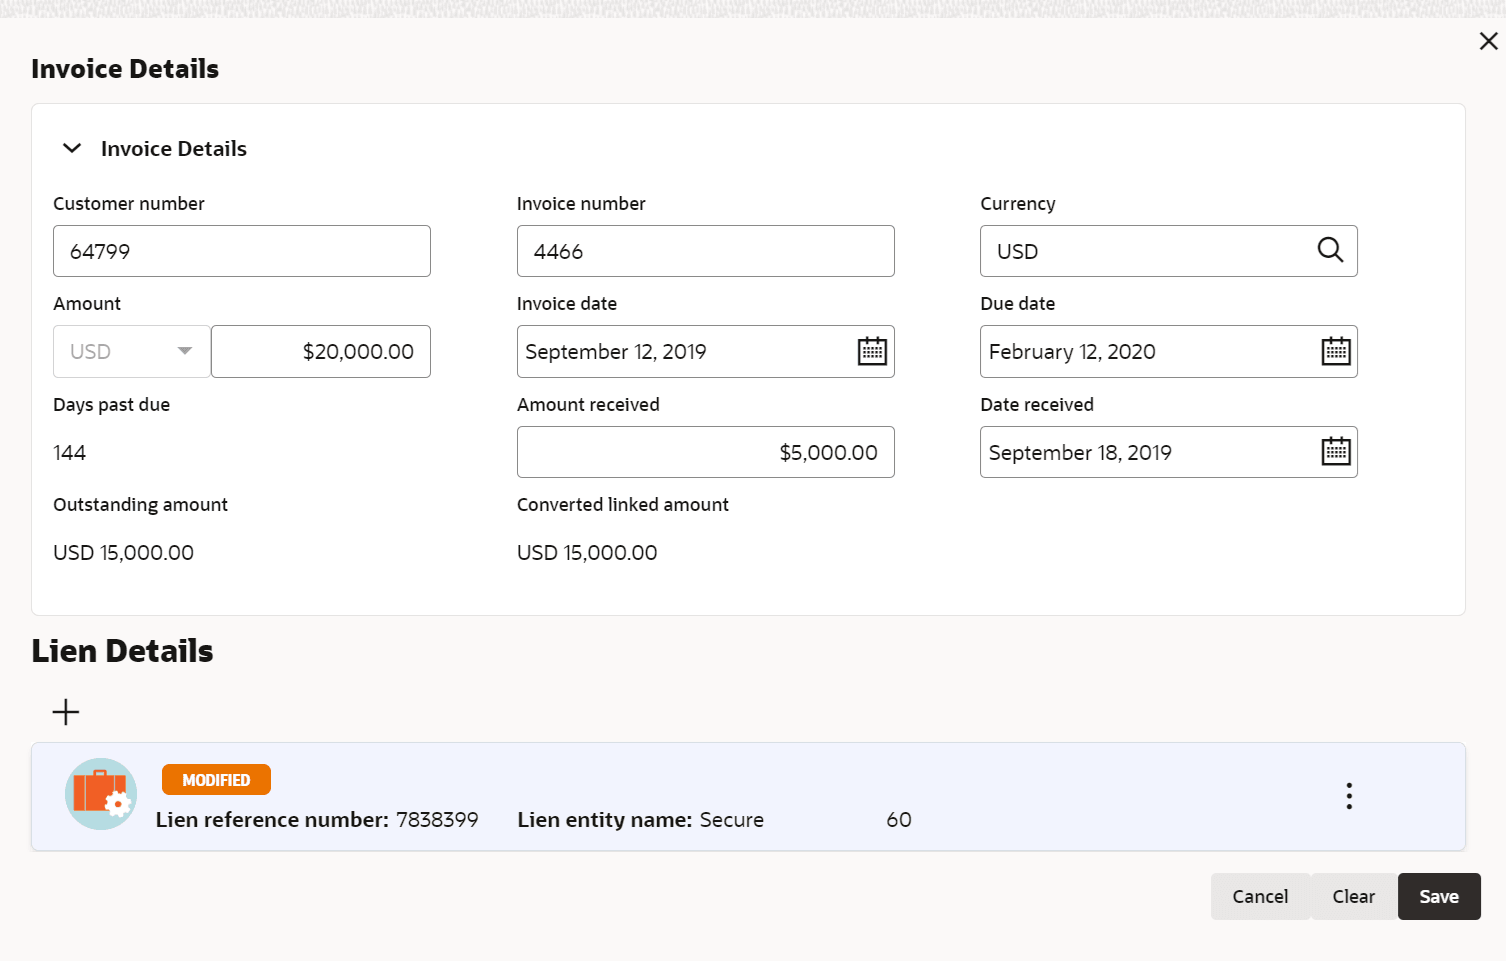Open the Invoice date calendar picker
Image resolution: width=1506 pixels, height=961 pixels.
tap(872, 352)
